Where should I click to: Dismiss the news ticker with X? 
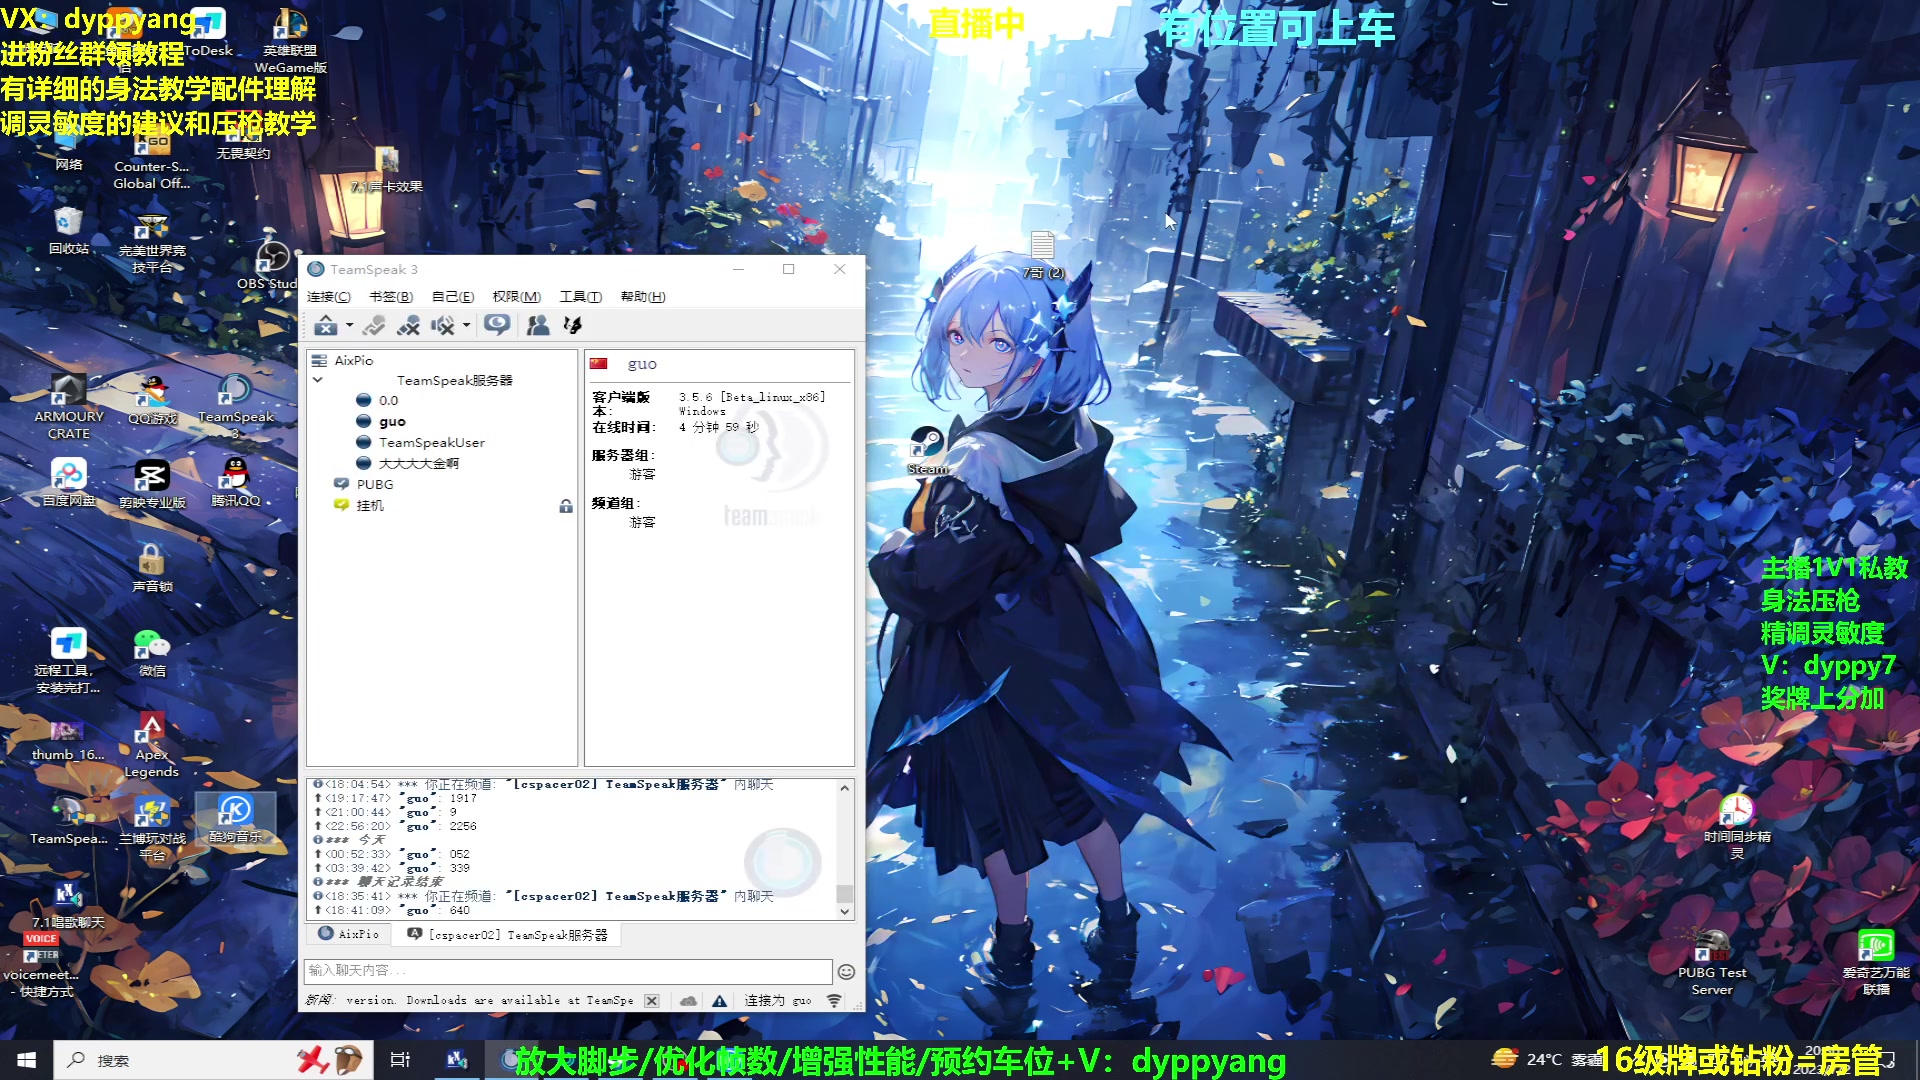[x=652, y=1001]
